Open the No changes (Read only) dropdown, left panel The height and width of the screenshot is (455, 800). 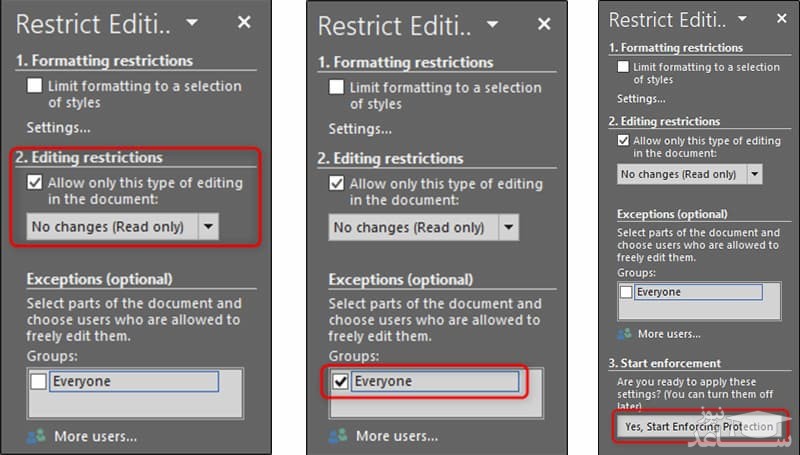pos(208,227)
